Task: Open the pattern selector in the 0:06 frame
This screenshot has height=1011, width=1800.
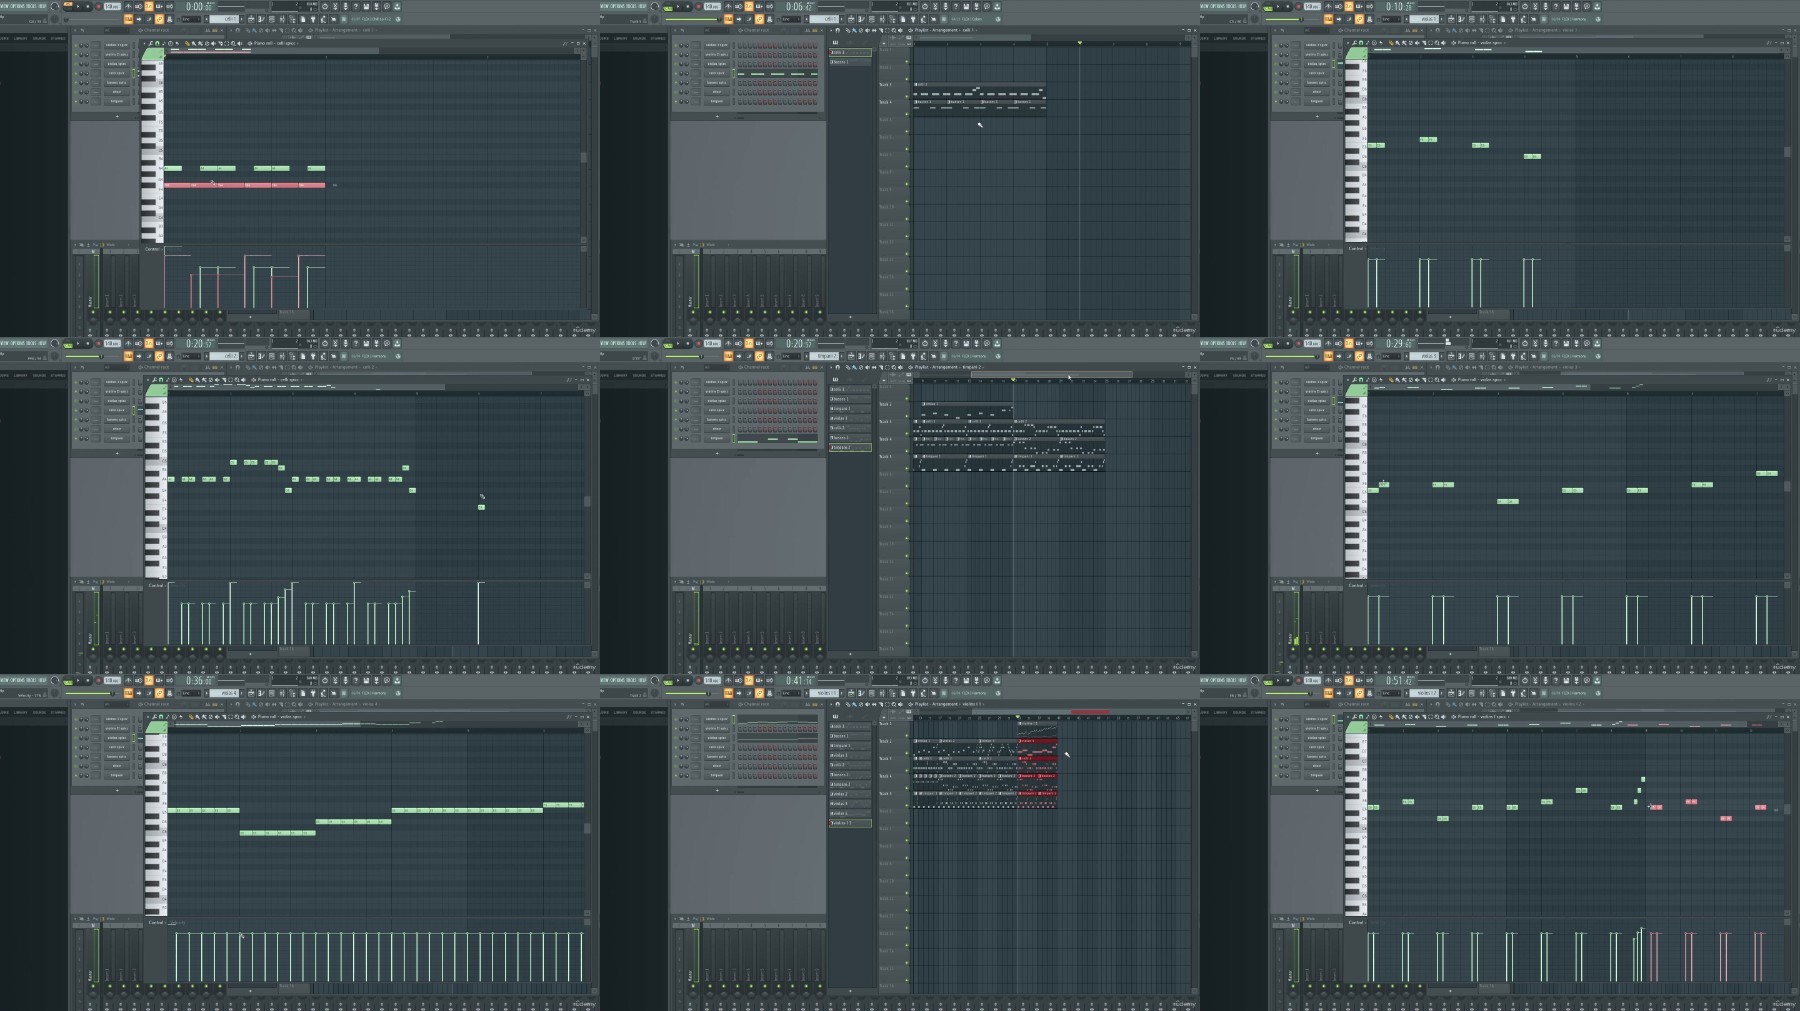Action: coord(826,19)
